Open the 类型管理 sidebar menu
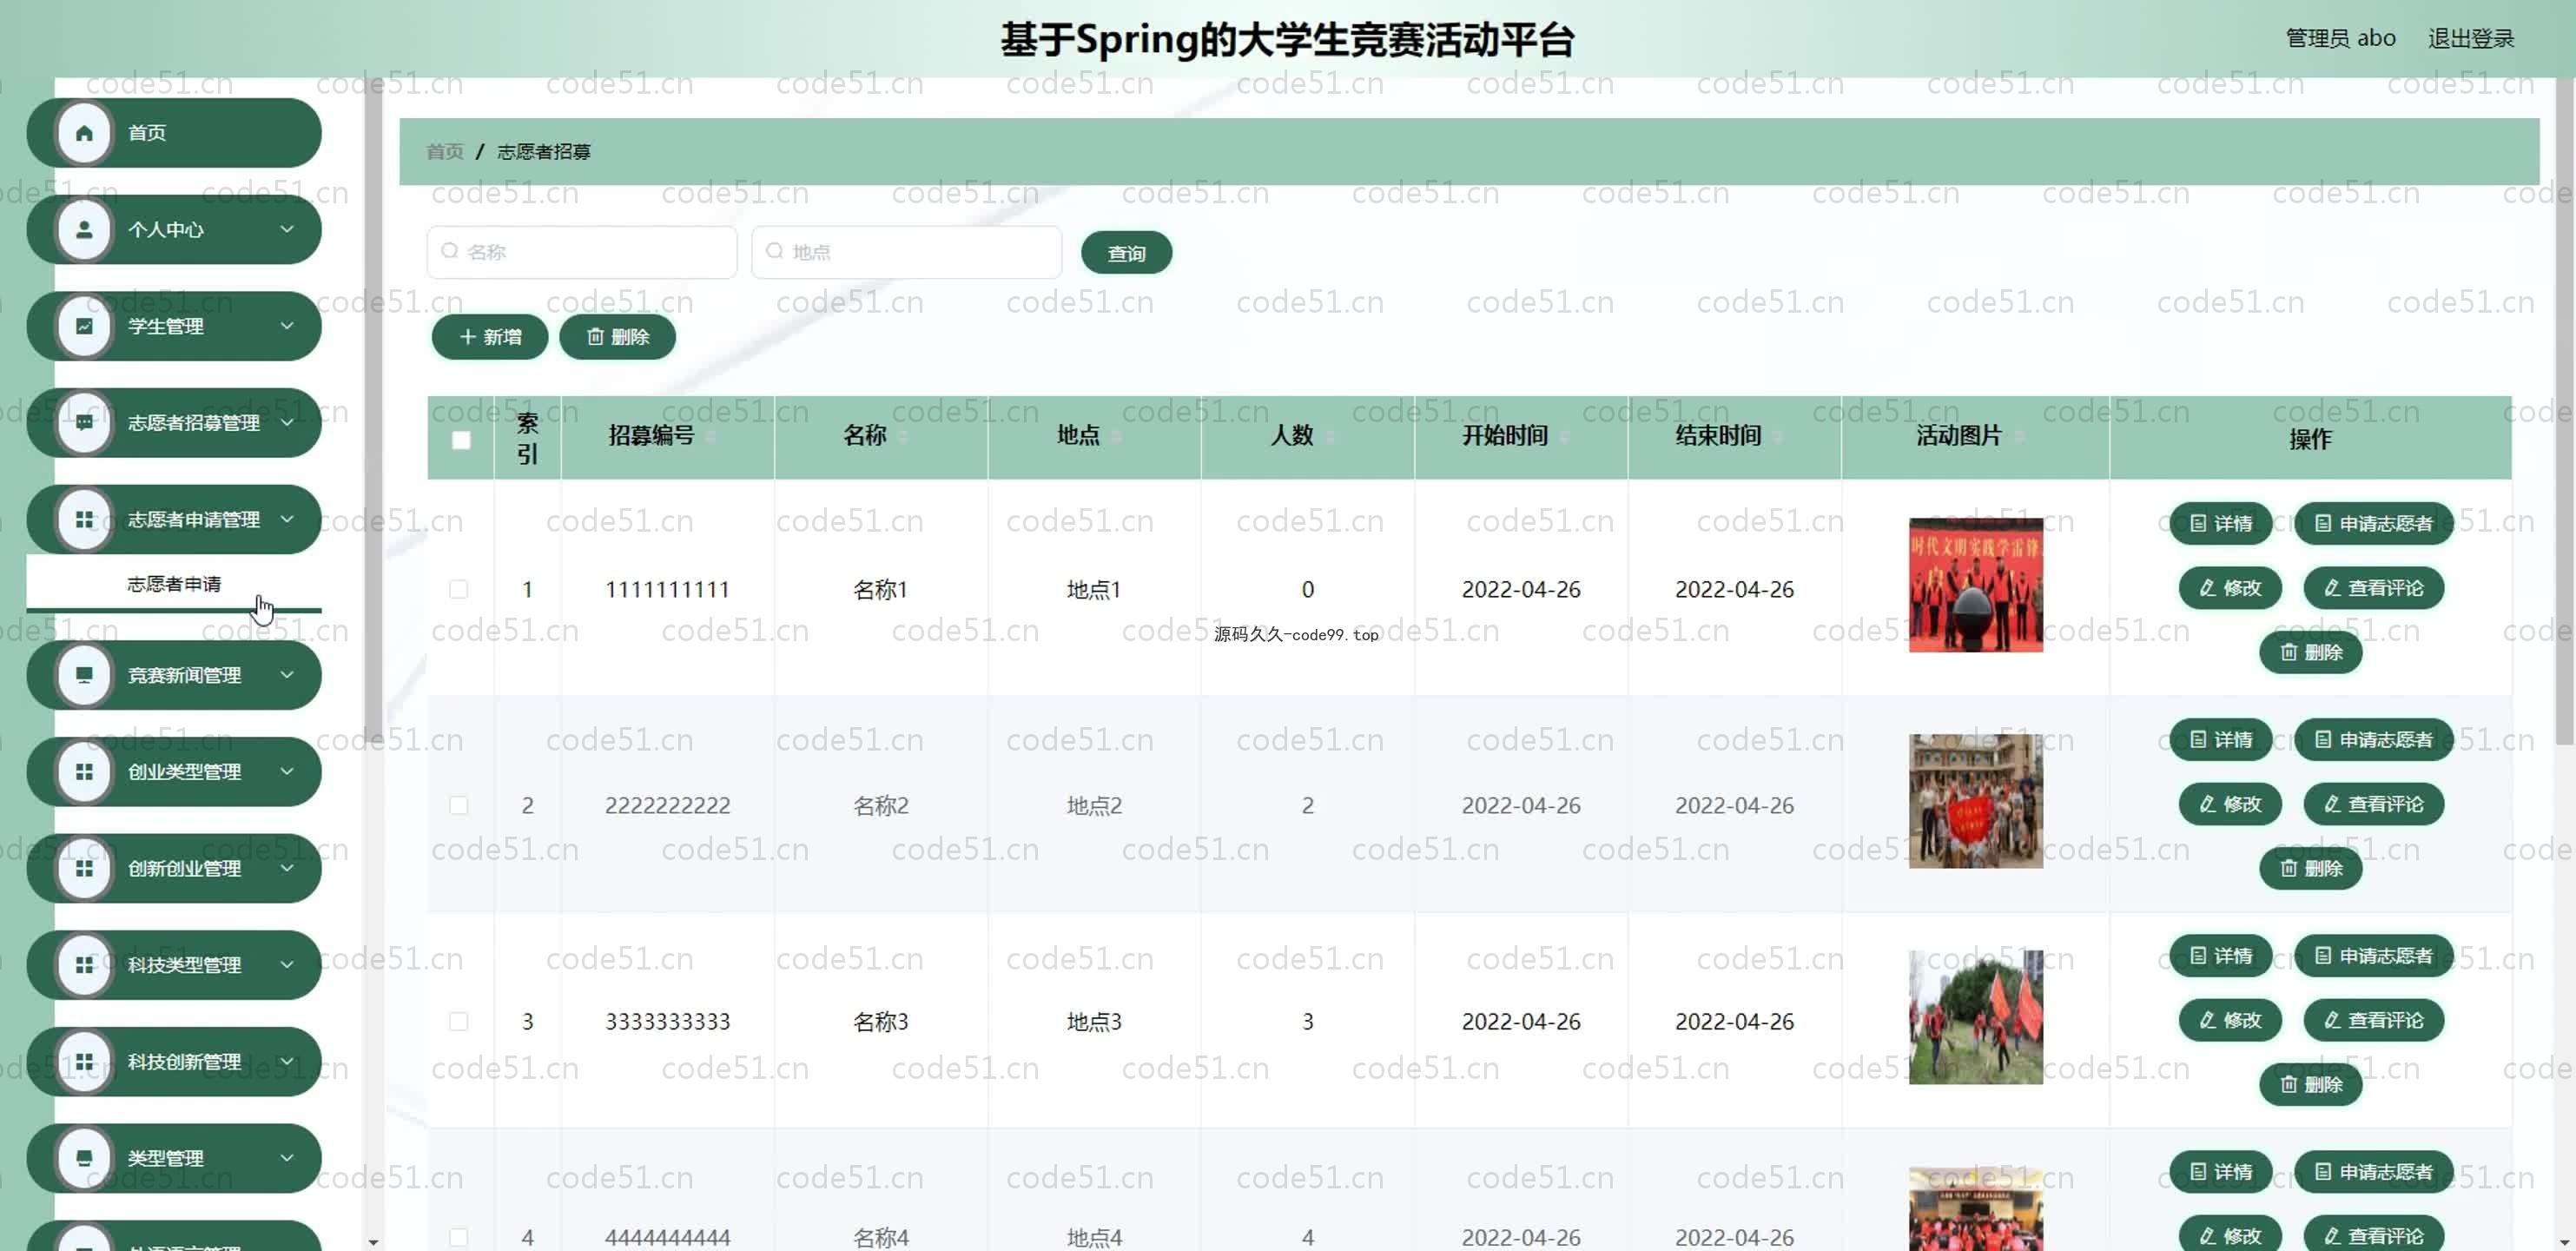 (x=174, y=1158)
